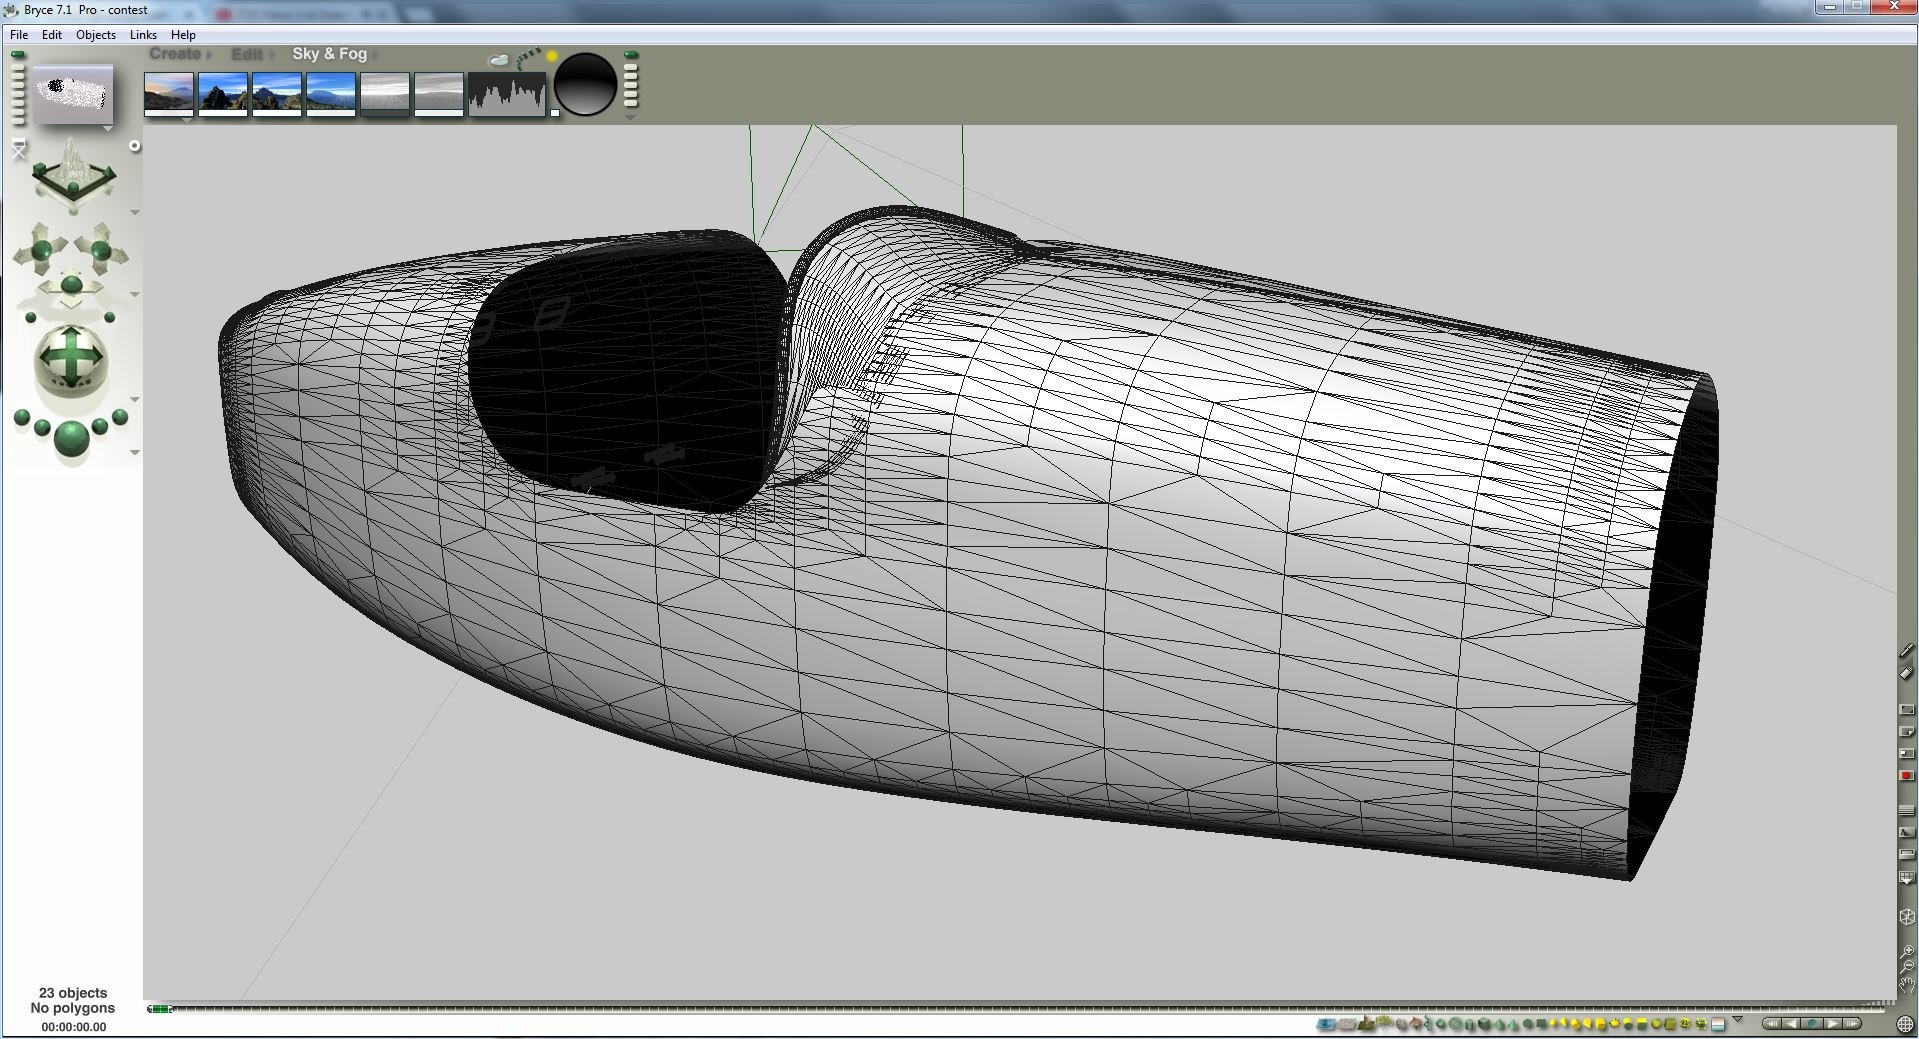Click VCR previous object arrow
Viewport: 1919px width, 1039px height.
click(1791, 1023)
